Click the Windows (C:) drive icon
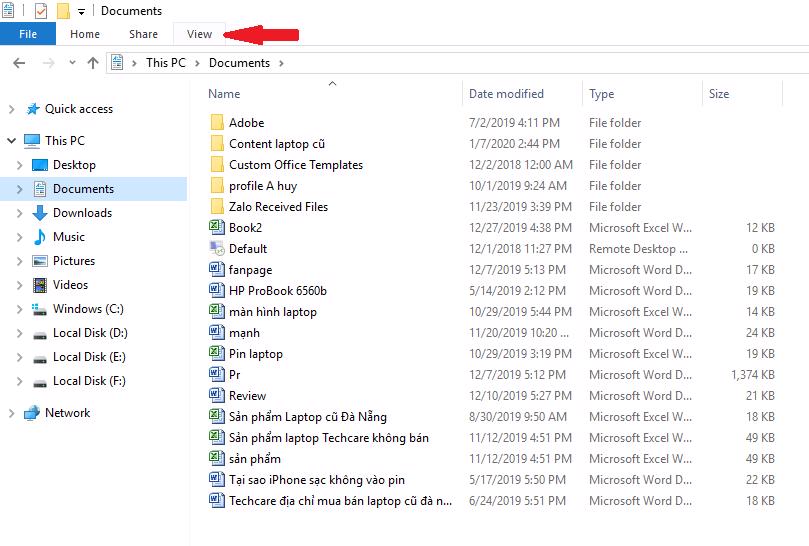The image size is (809, 546). 40,309
